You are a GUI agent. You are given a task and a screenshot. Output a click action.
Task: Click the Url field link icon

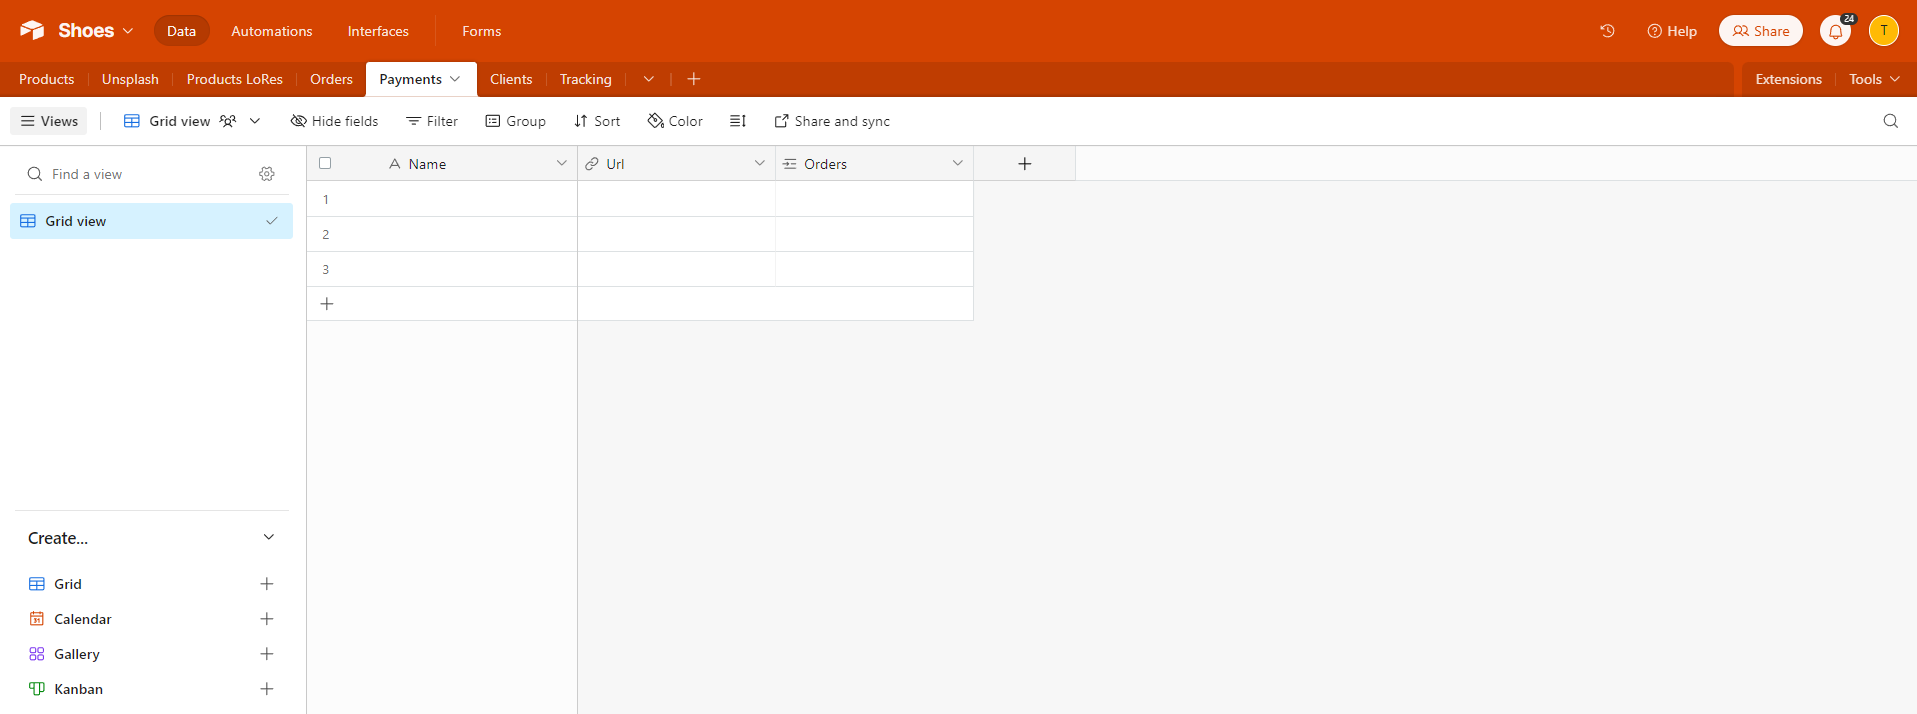592,164
